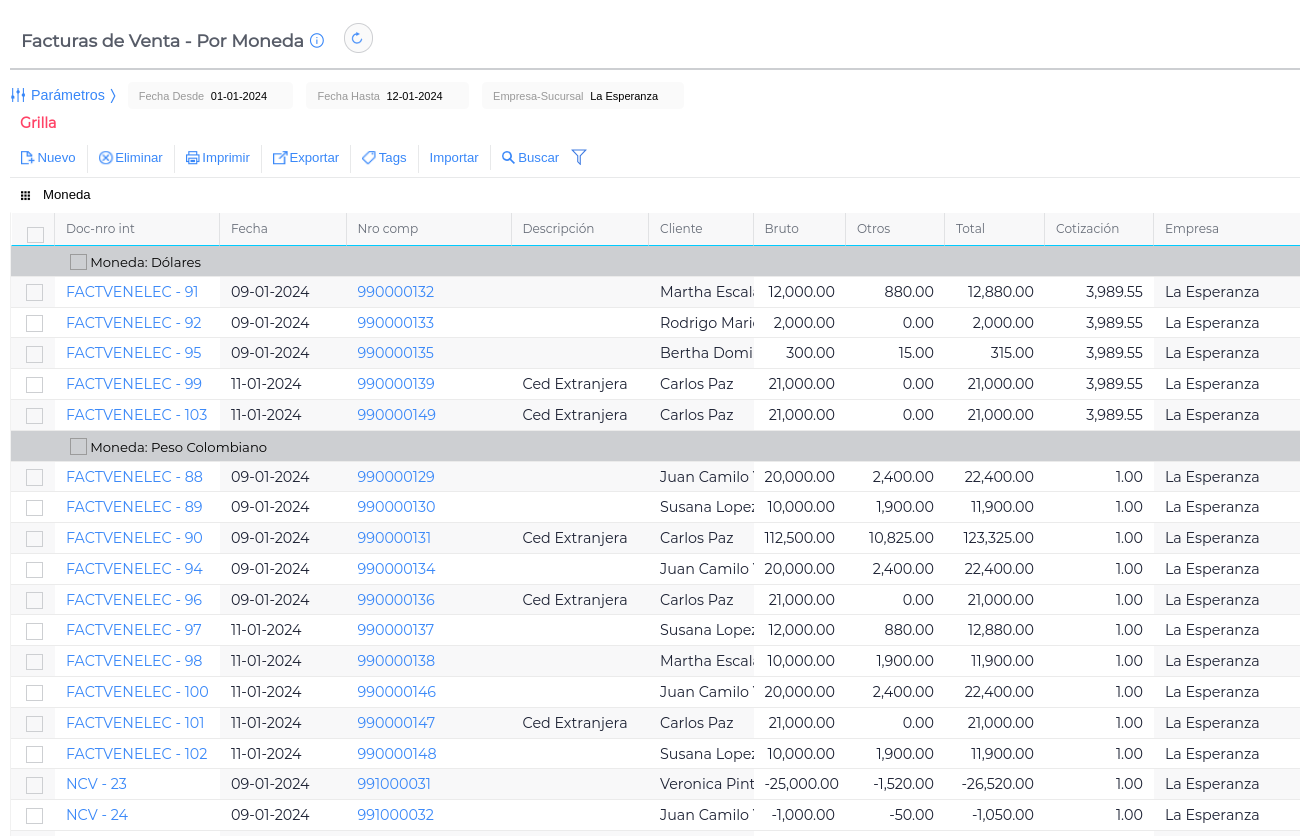1300x836 pixels.
Task: Open the filter funnel icon
Action: point(579,157)
